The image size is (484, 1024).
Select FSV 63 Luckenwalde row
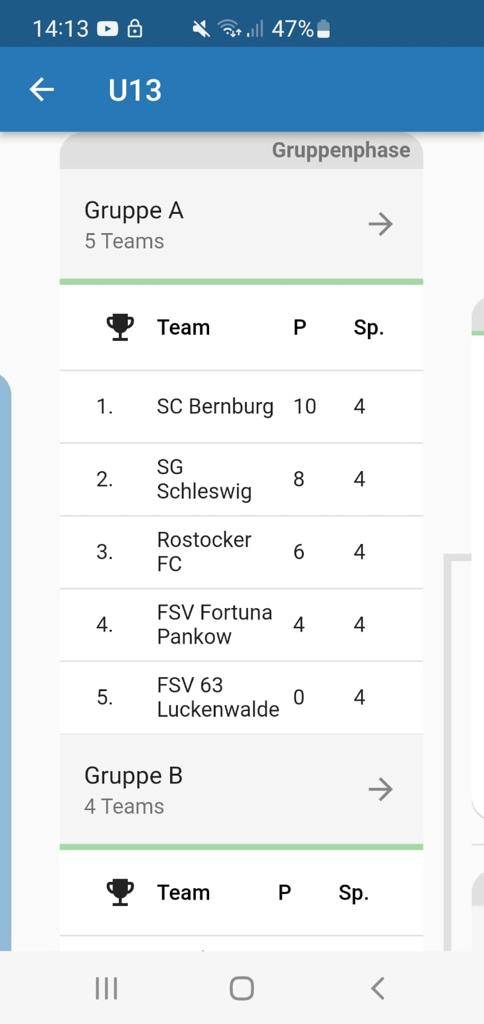tap(241, 697)
